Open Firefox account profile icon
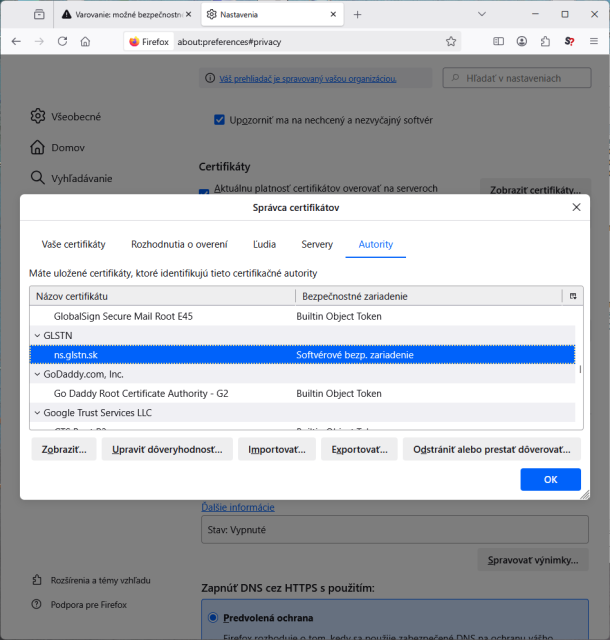Screen dimensions: 610x640 coord(521,41)
